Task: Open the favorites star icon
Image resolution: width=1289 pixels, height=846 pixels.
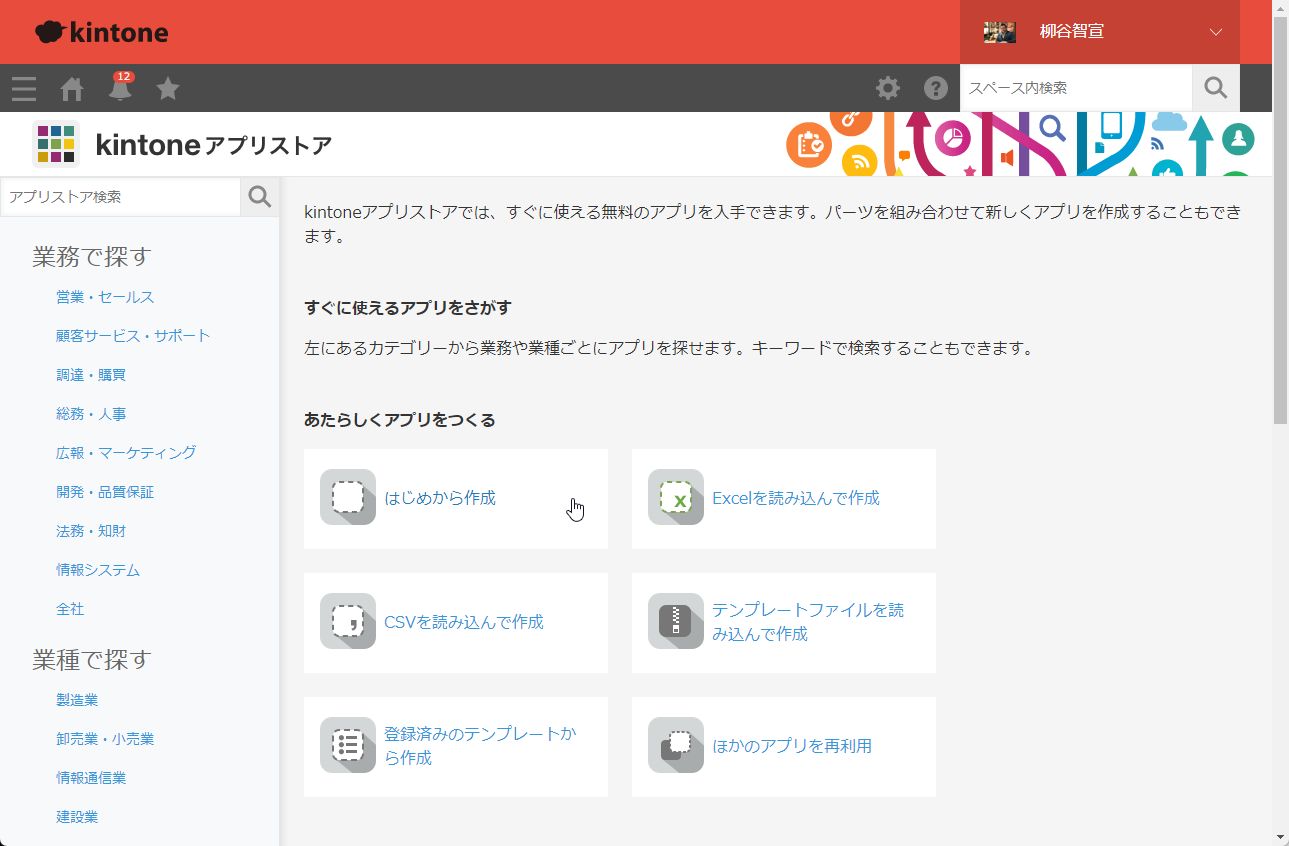Action: pos(168,89)
